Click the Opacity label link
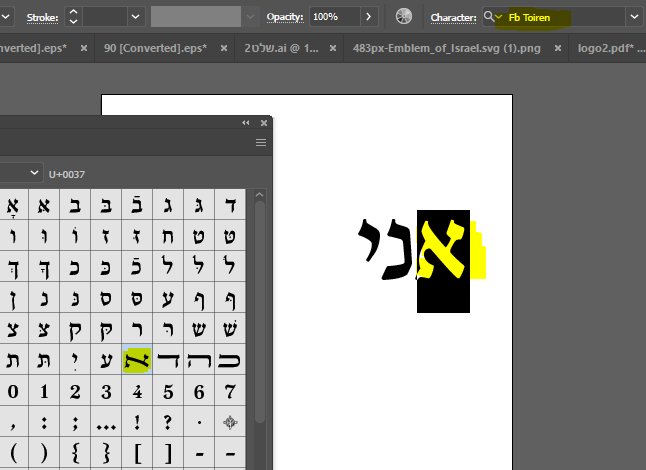Viewport: 646px width, 470px height. coord(285,17)
